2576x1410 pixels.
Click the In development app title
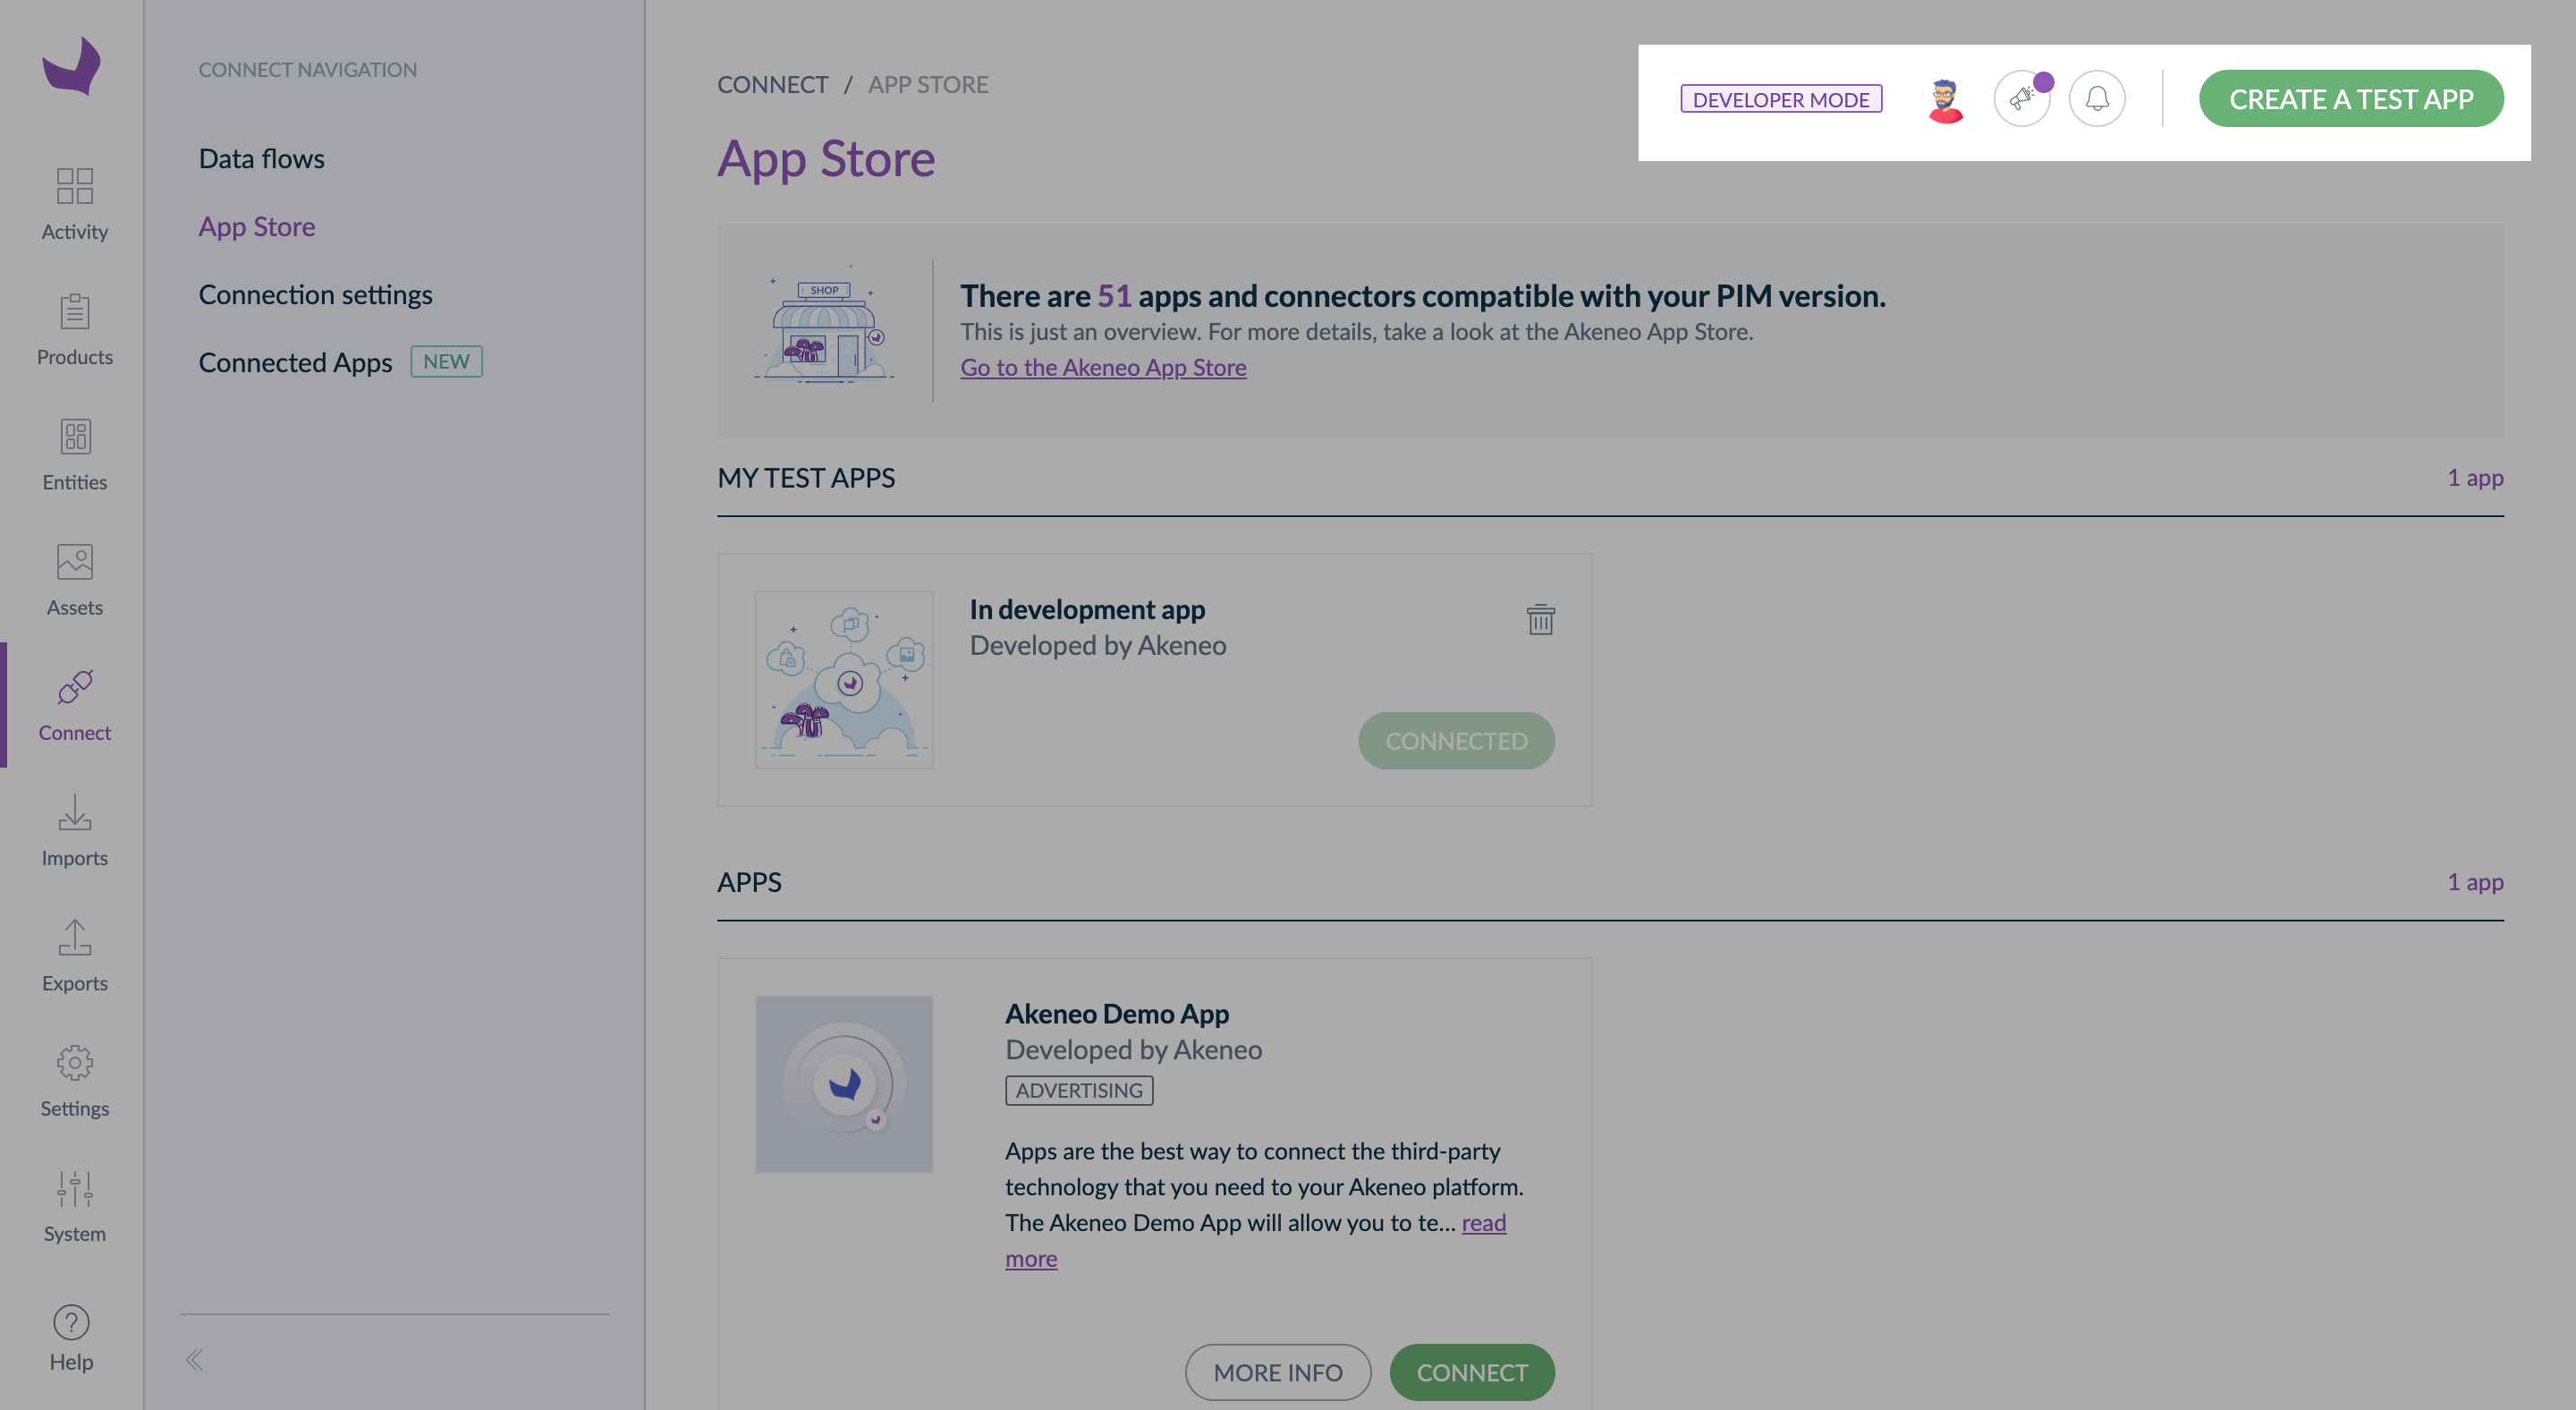[1087, 609]
